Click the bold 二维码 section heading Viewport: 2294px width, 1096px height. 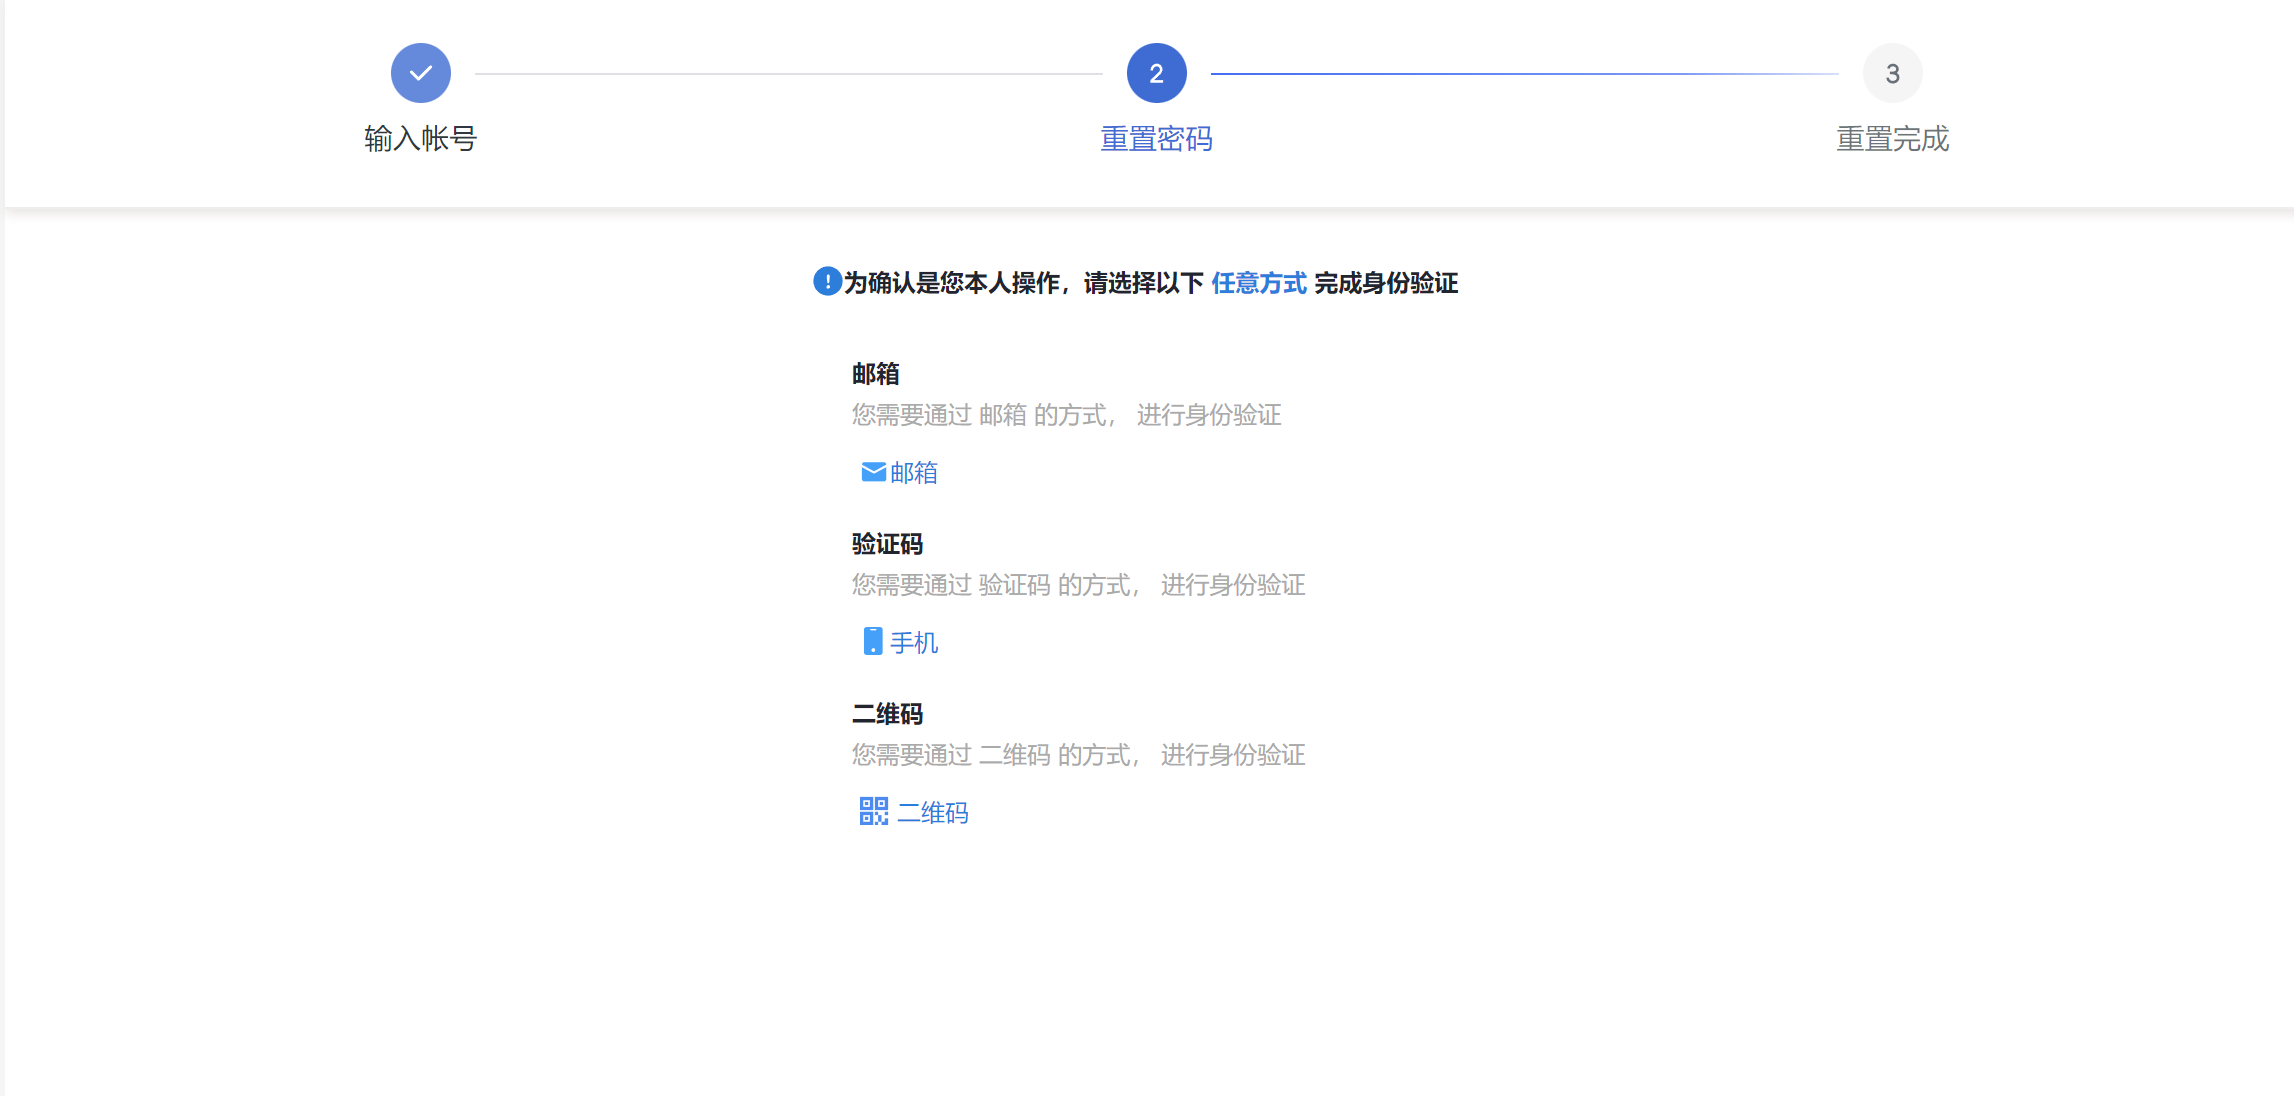(887, 714)
